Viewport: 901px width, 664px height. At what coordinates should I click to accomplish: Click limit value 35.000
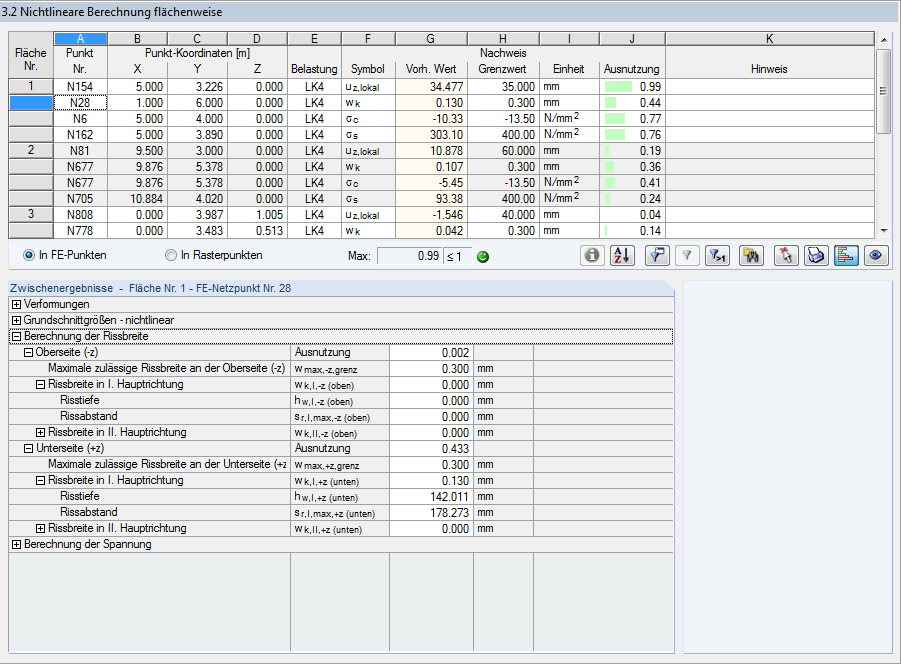coord(503,87)
